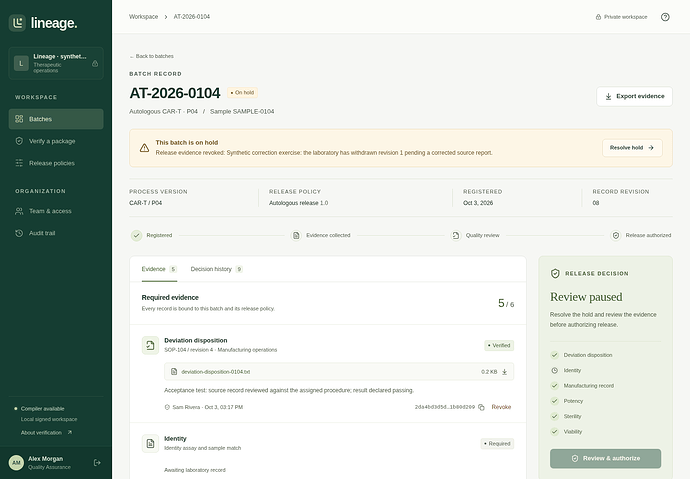The height and width of the screenshot is (479, 690).
Task: Open the workspace lock icon in switcher
Action: coord(95,64)
